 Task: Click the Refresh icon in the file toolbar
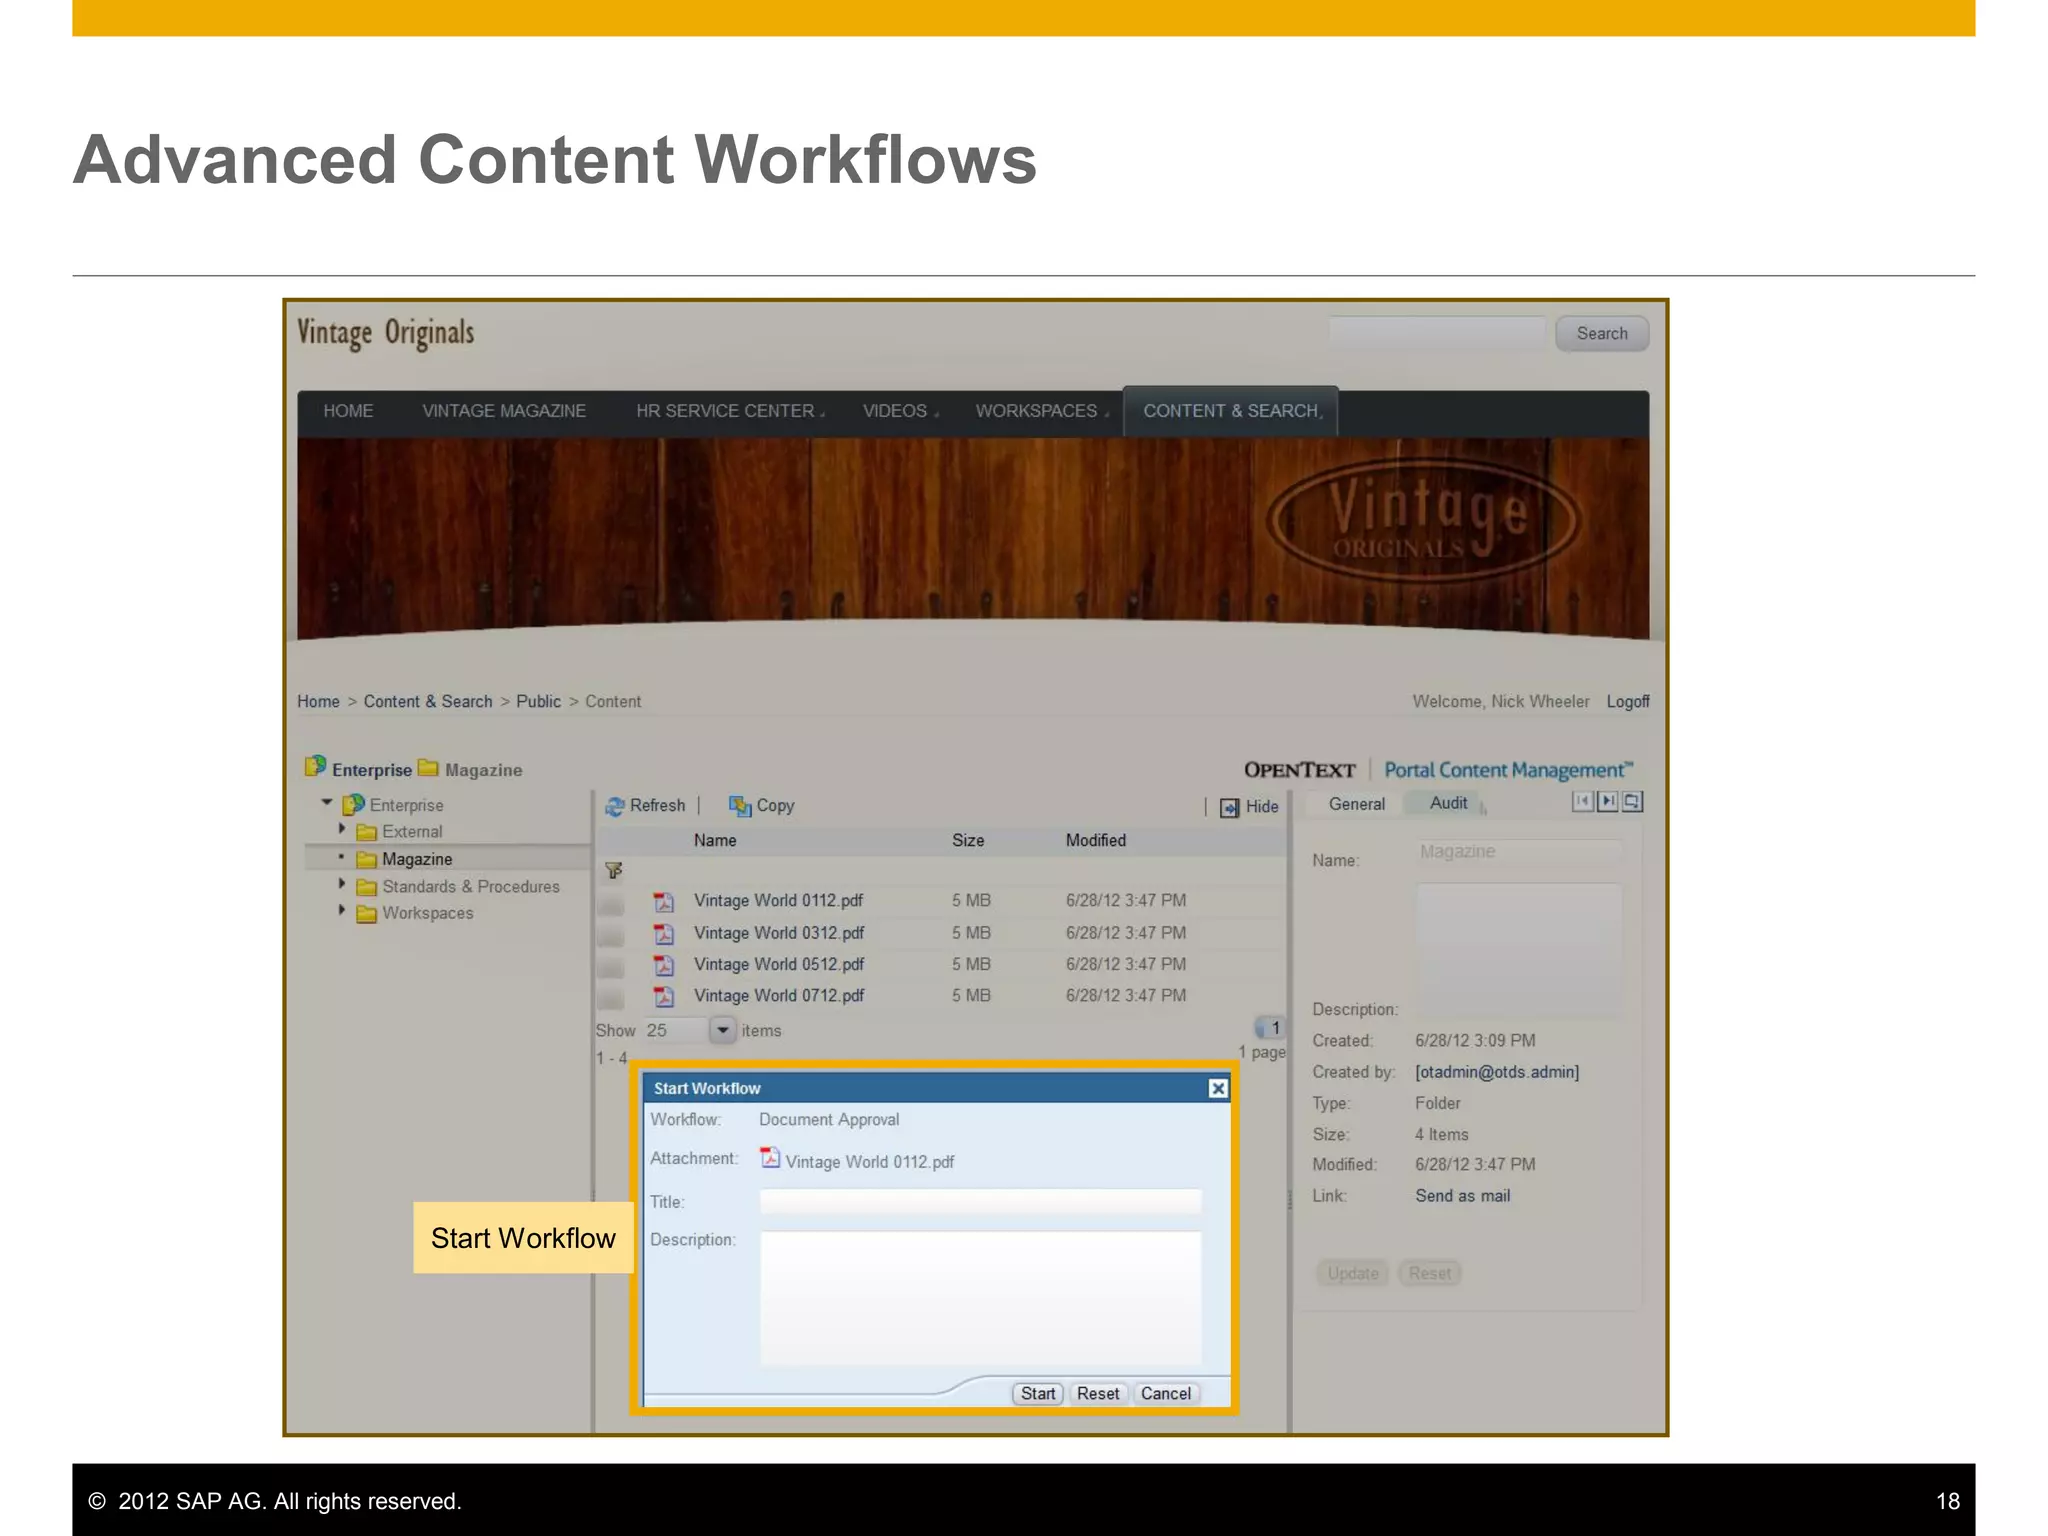click(615, 806)
